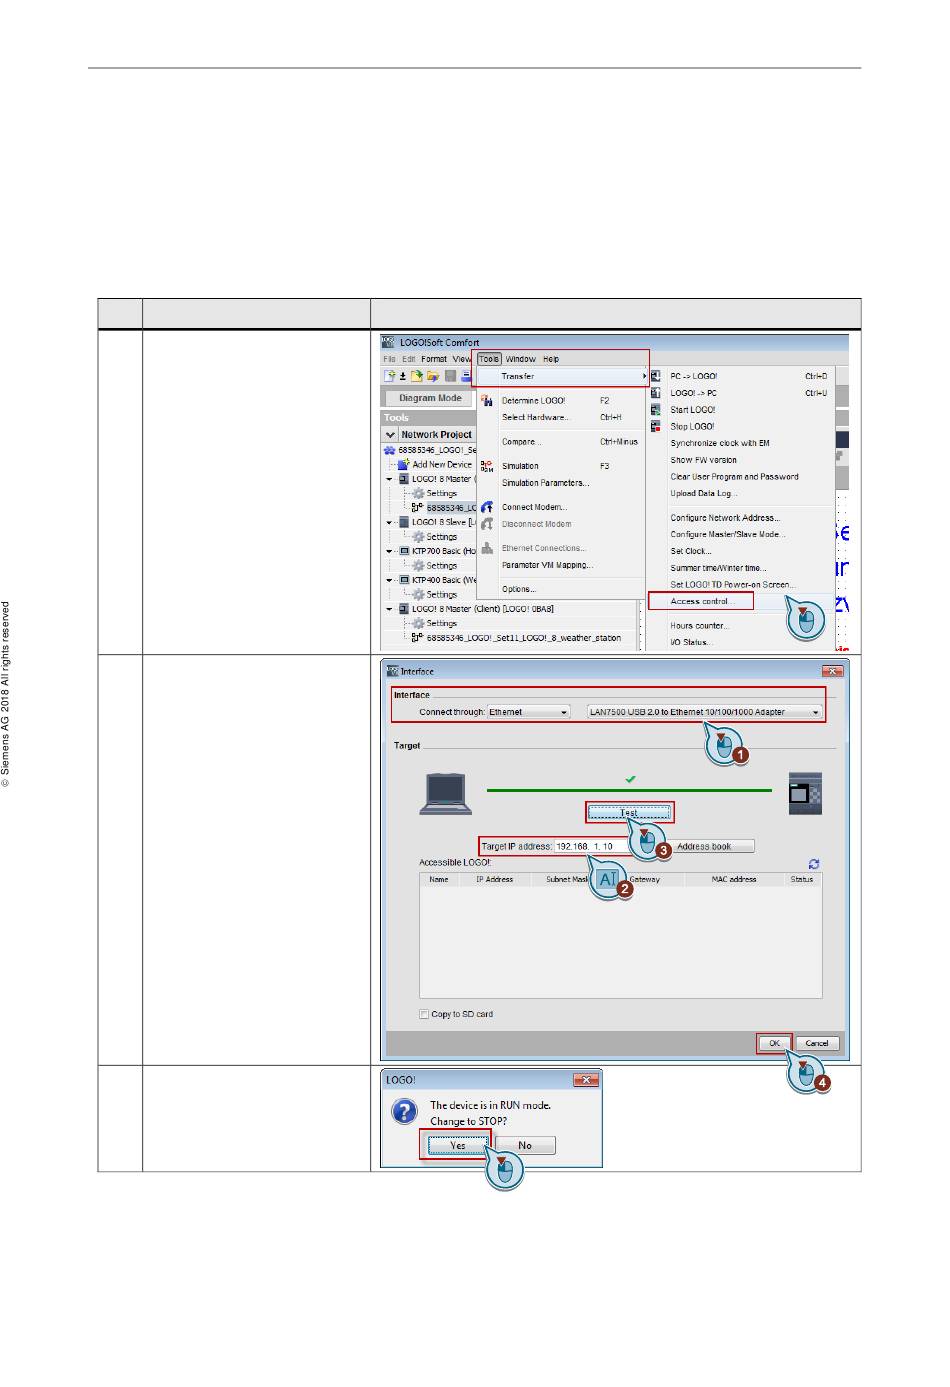Click the grey Save toolbar icon
Screen dimensions: 950x1387
[x=450, y=376]
